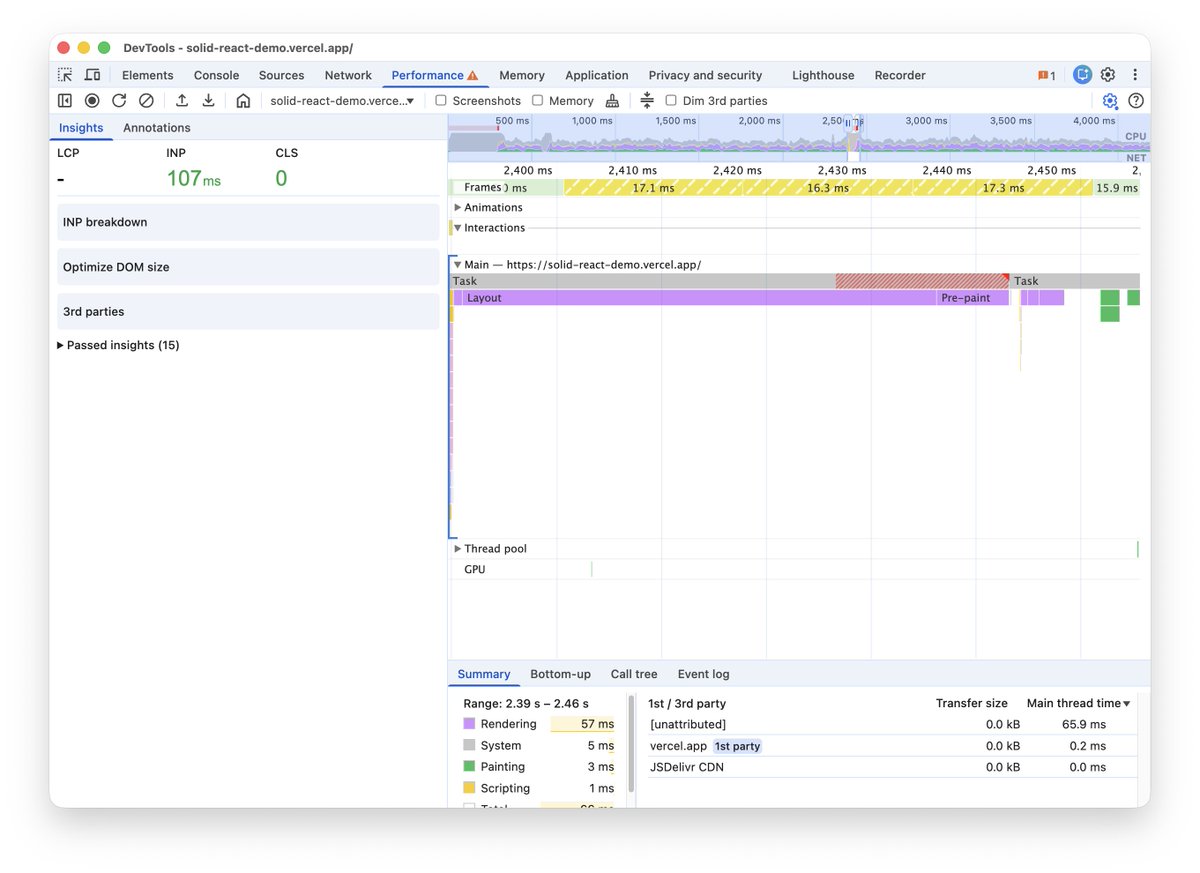Activate the inspect element picker icon
This screenshot has height=873, width=1200.
(65, 75)
